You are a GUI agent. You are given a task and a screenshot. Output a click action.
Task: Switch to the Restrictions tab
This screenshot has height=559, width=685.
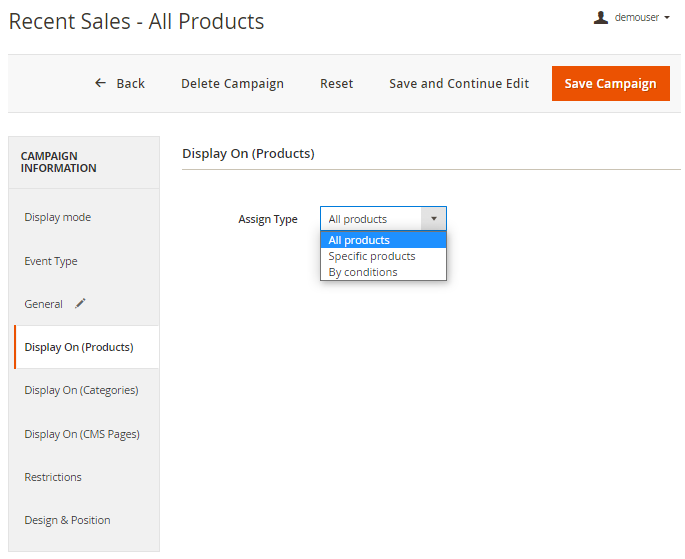pos(53,477)
